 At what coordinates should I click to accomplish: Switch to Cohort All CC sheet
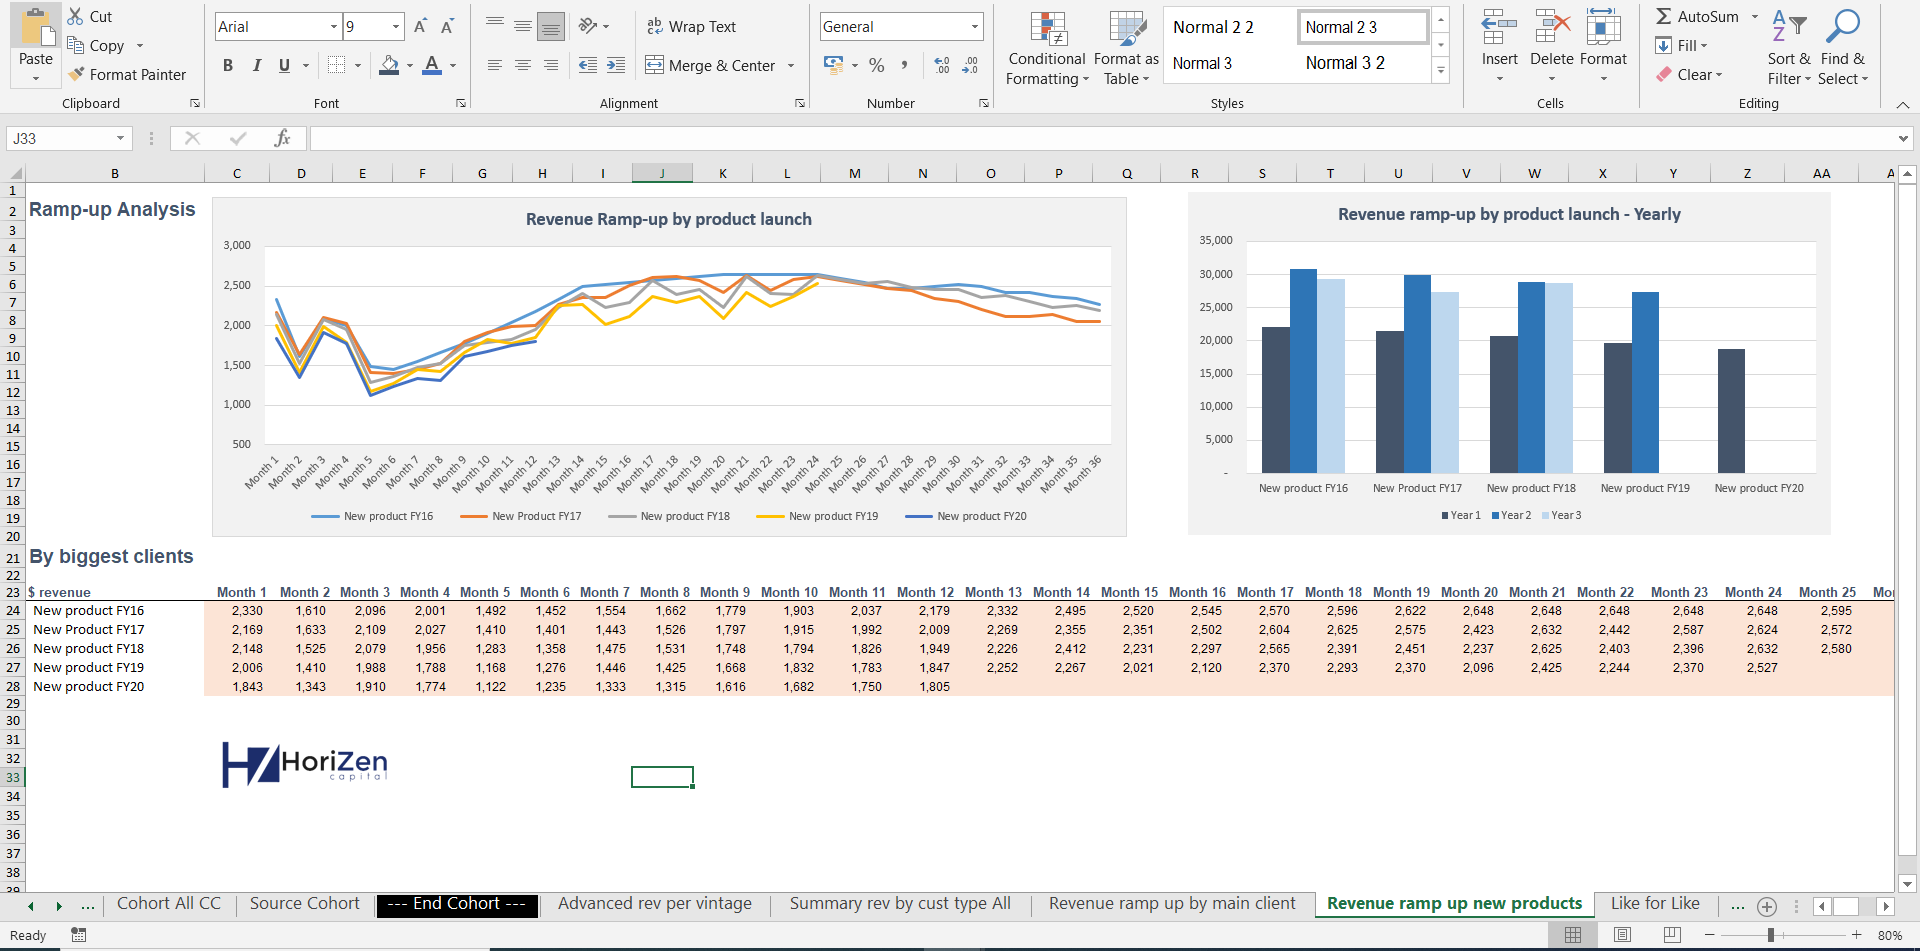(x=168, y=904)
